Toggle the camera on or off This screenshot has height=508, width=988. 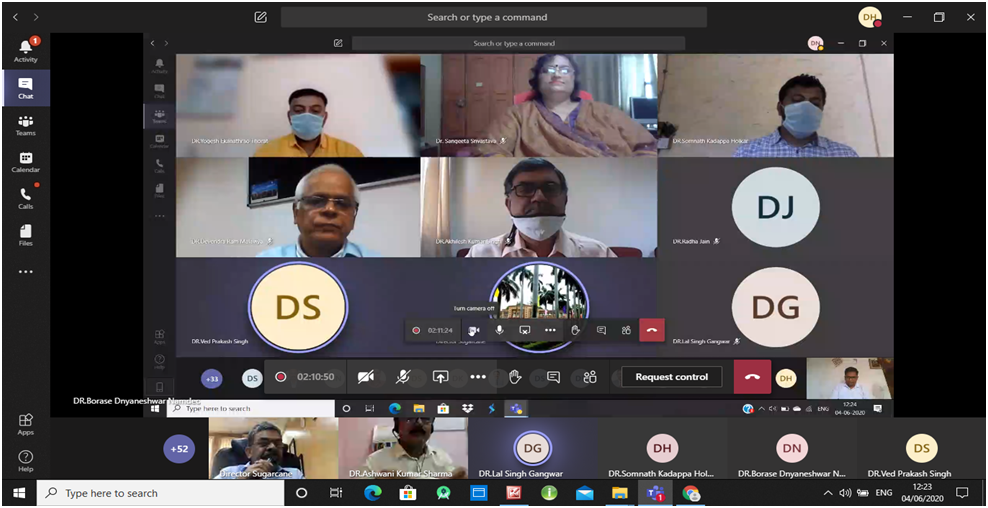[366, 377]
